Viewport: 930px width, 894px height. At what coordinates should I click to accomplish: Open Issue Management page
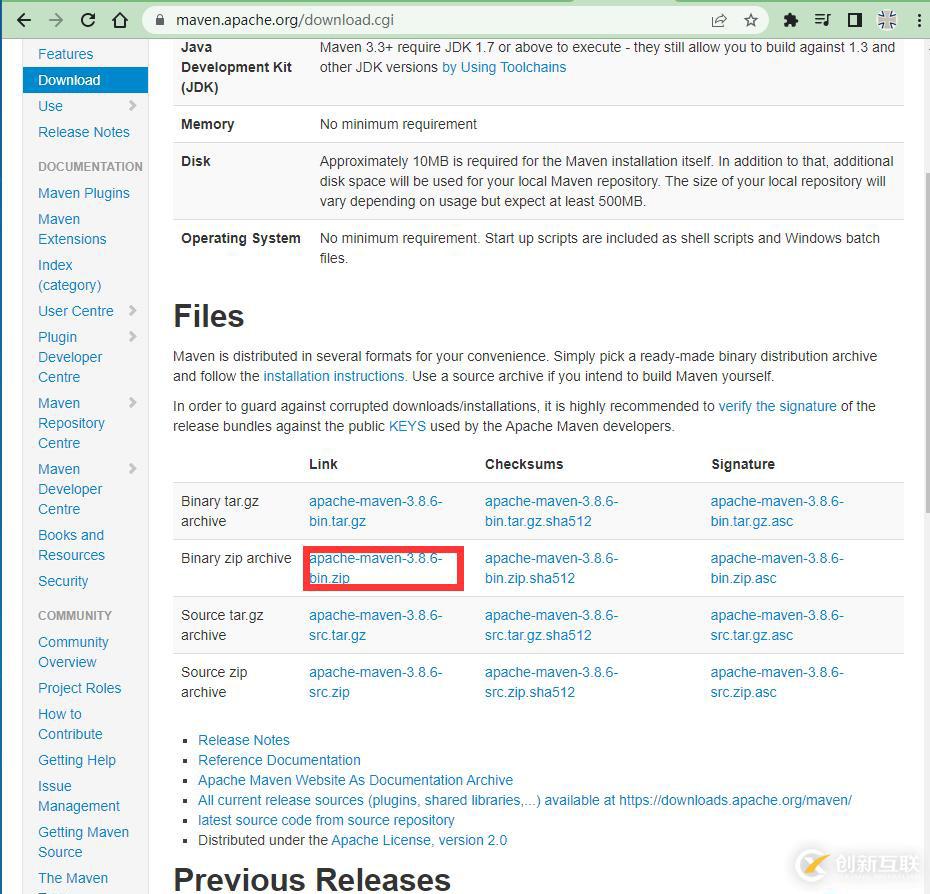[78, 796]
